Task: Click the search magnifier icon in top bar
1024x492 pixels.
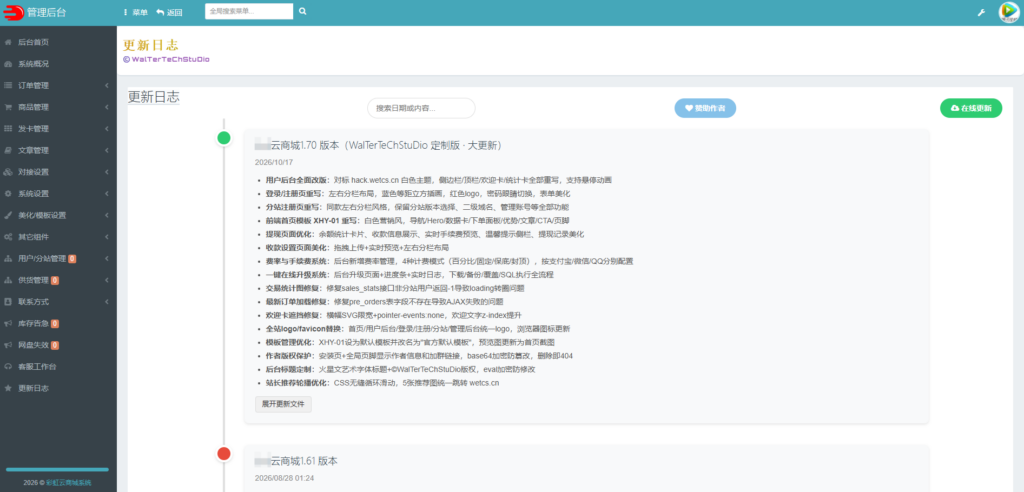Action: click(x=302, y=11)
